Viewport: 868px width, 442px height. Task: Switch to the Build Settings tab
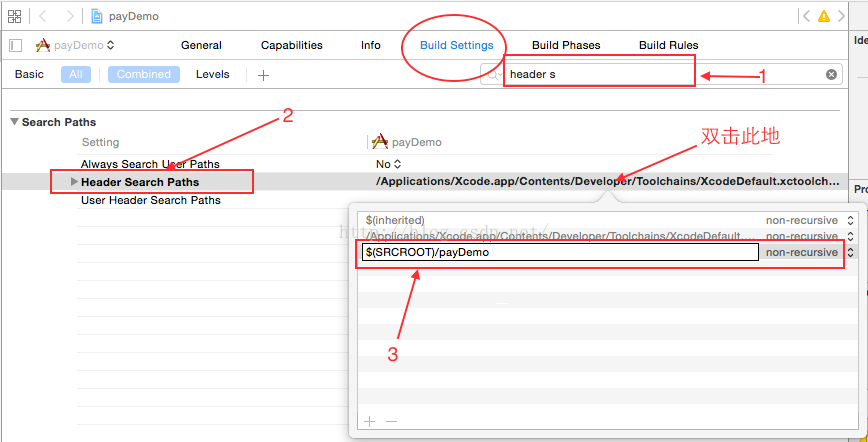pyautogui.click(x=457, y=45)
